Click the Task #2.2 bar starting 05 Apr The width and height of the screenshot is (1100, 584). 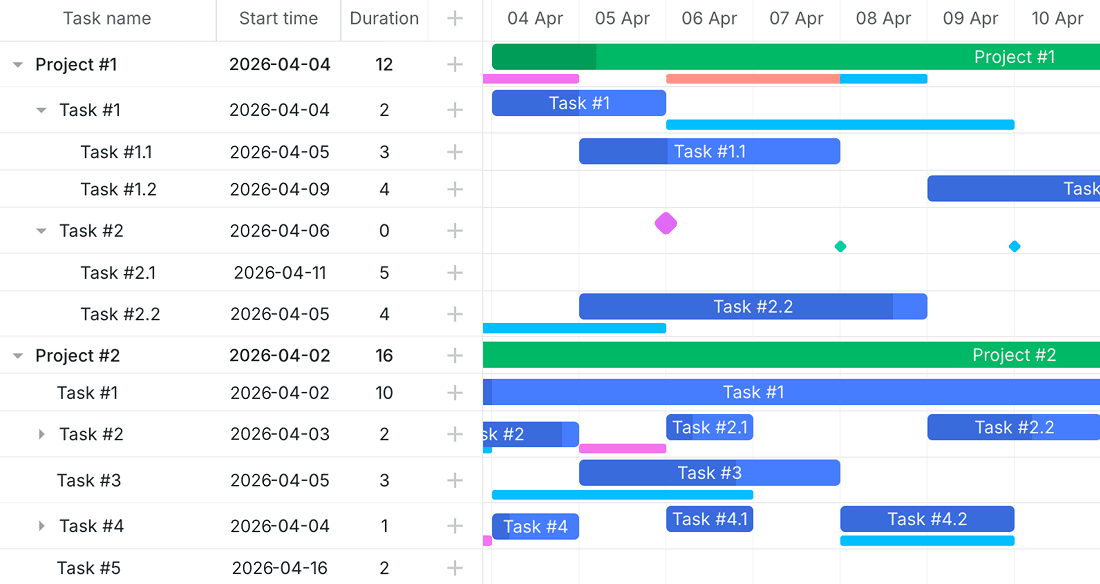pyautogui.click(x=753, y=307)
